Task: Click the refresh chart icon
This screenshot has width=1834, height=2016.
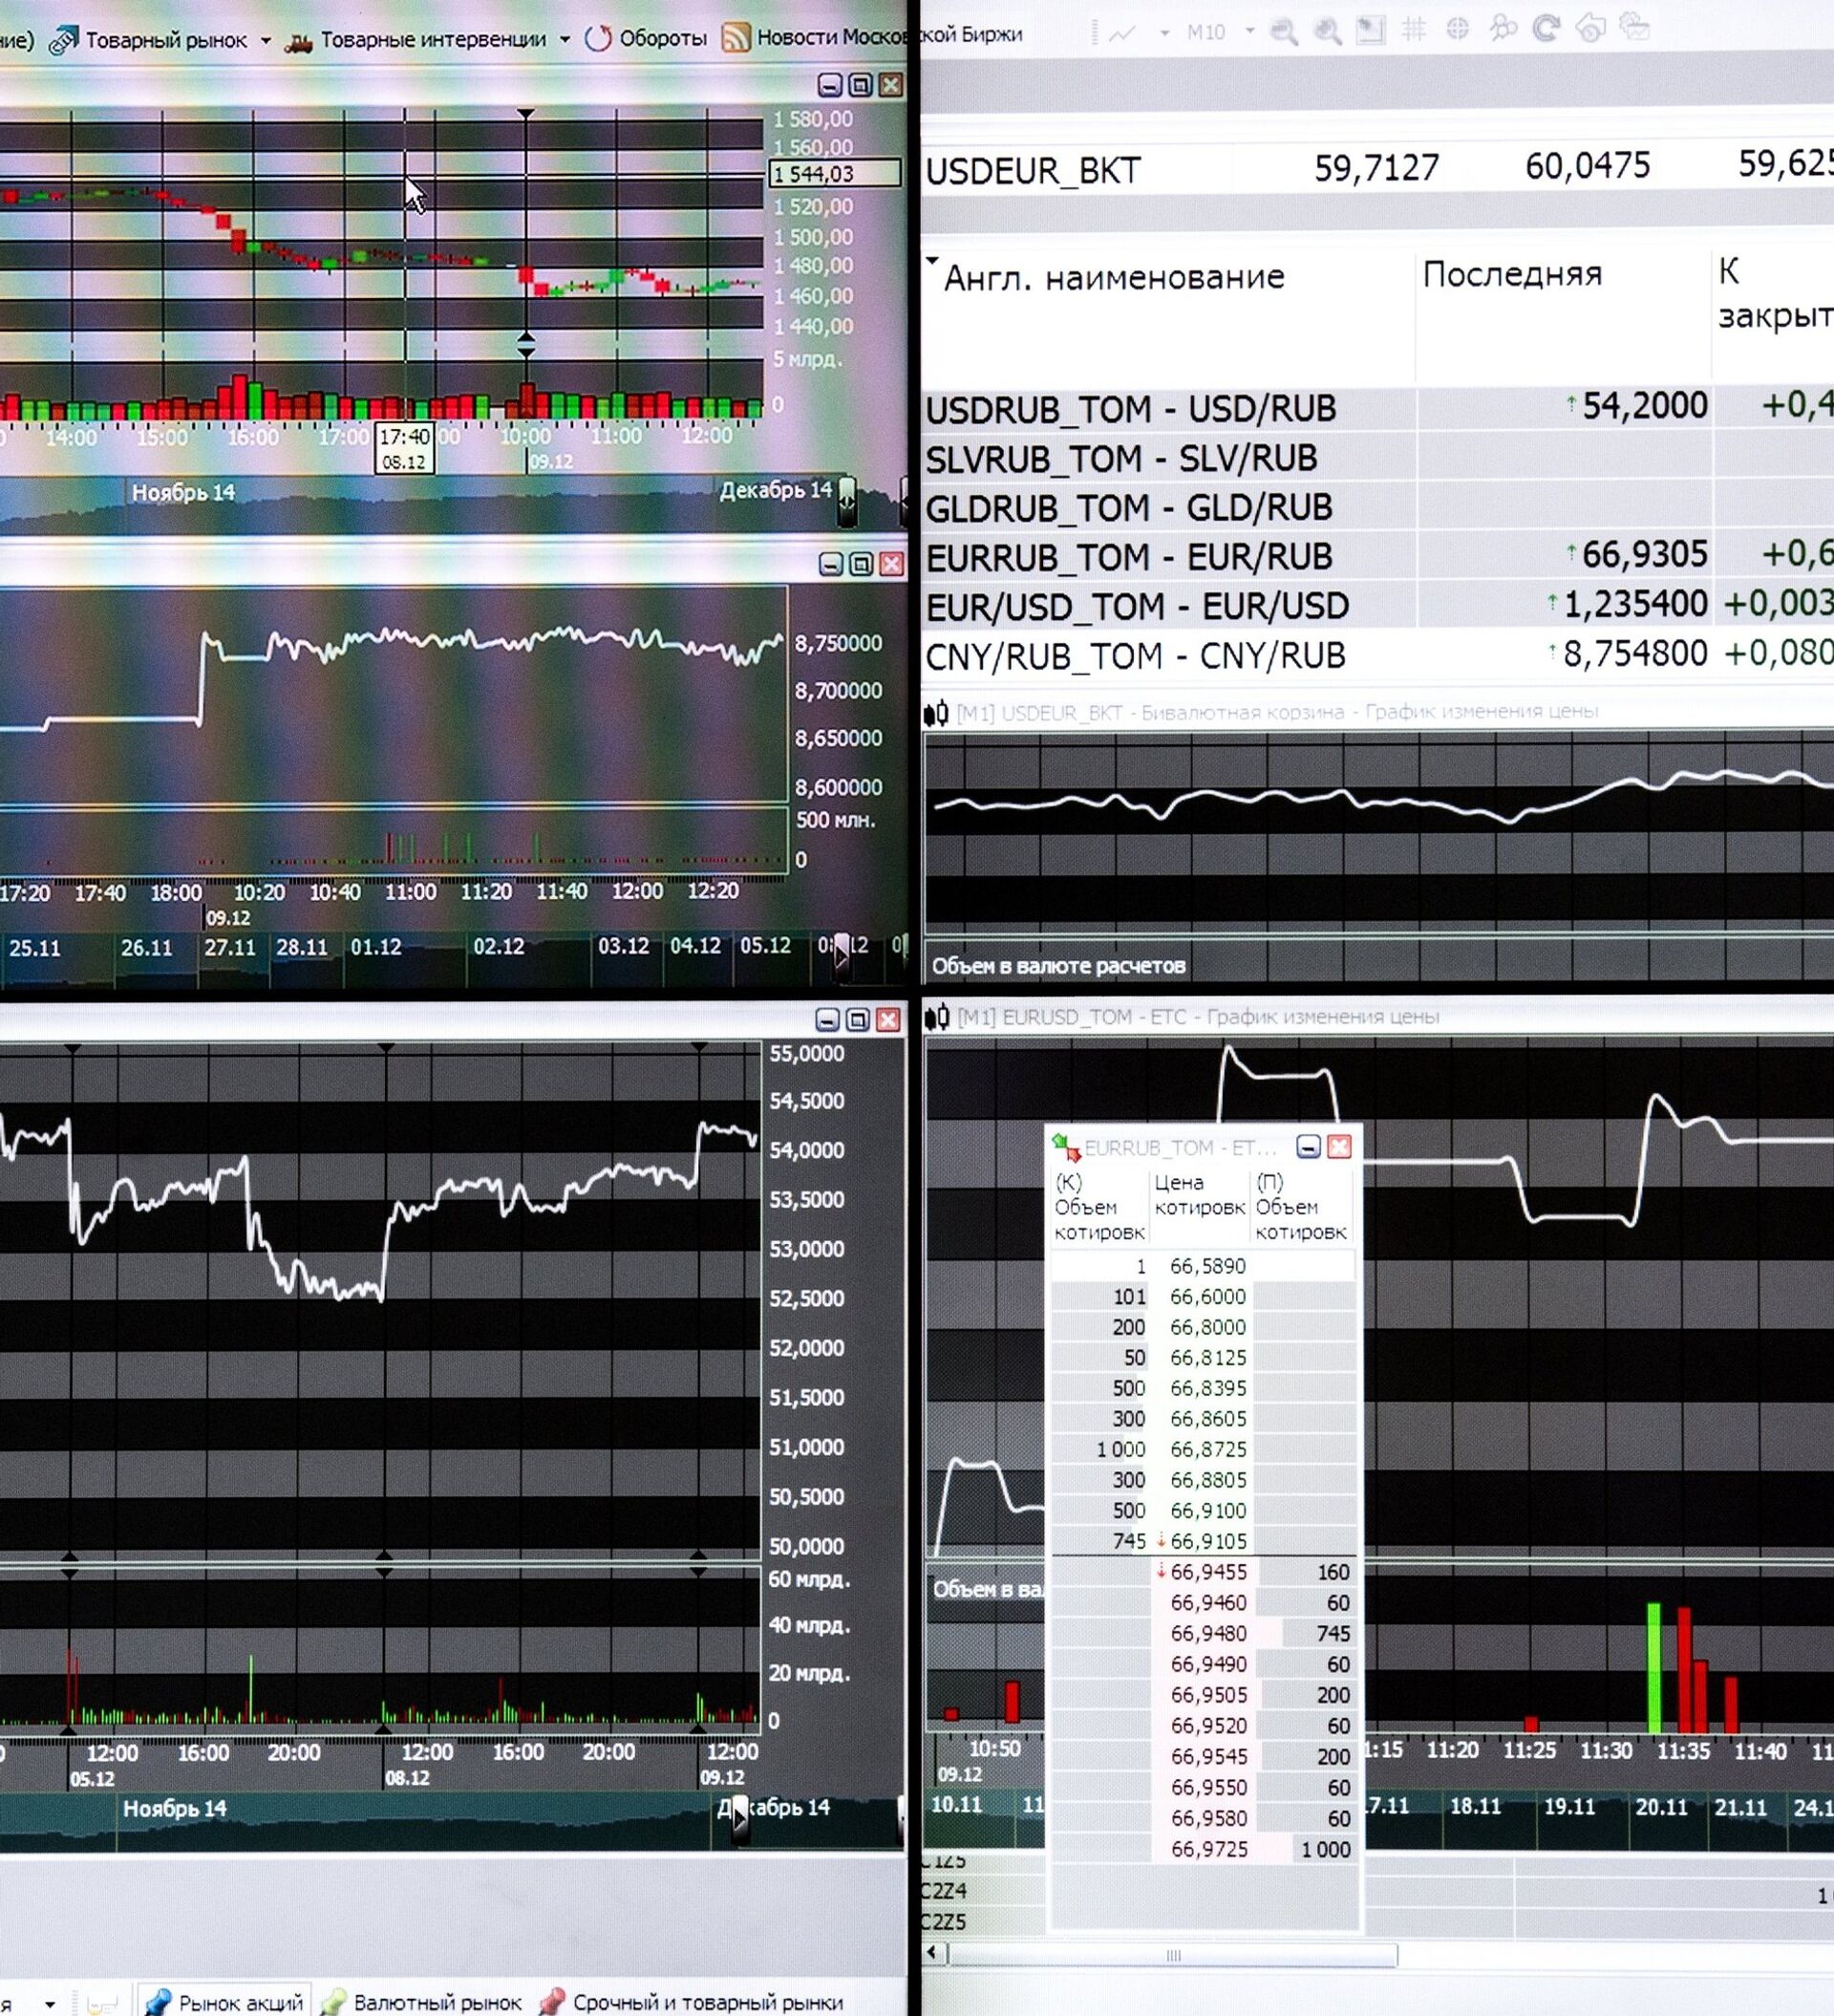Action: point(1547,29)
